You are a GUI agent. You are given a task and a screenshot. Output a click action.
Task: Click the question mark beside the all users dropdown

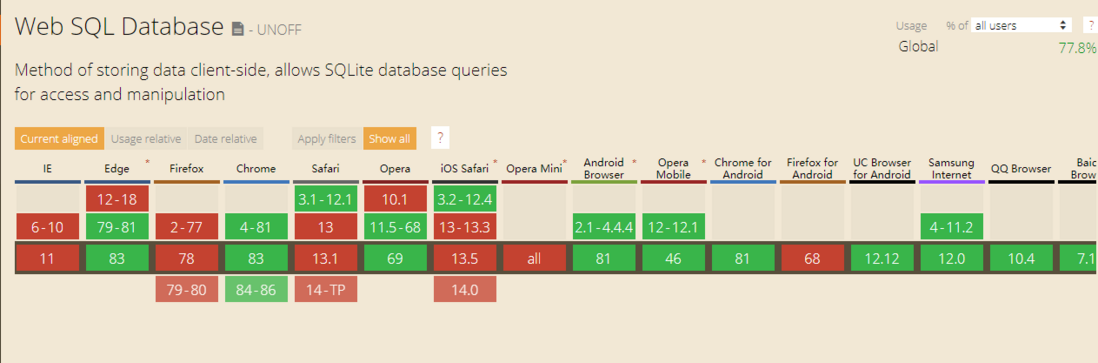click(x=1090, y=25)
